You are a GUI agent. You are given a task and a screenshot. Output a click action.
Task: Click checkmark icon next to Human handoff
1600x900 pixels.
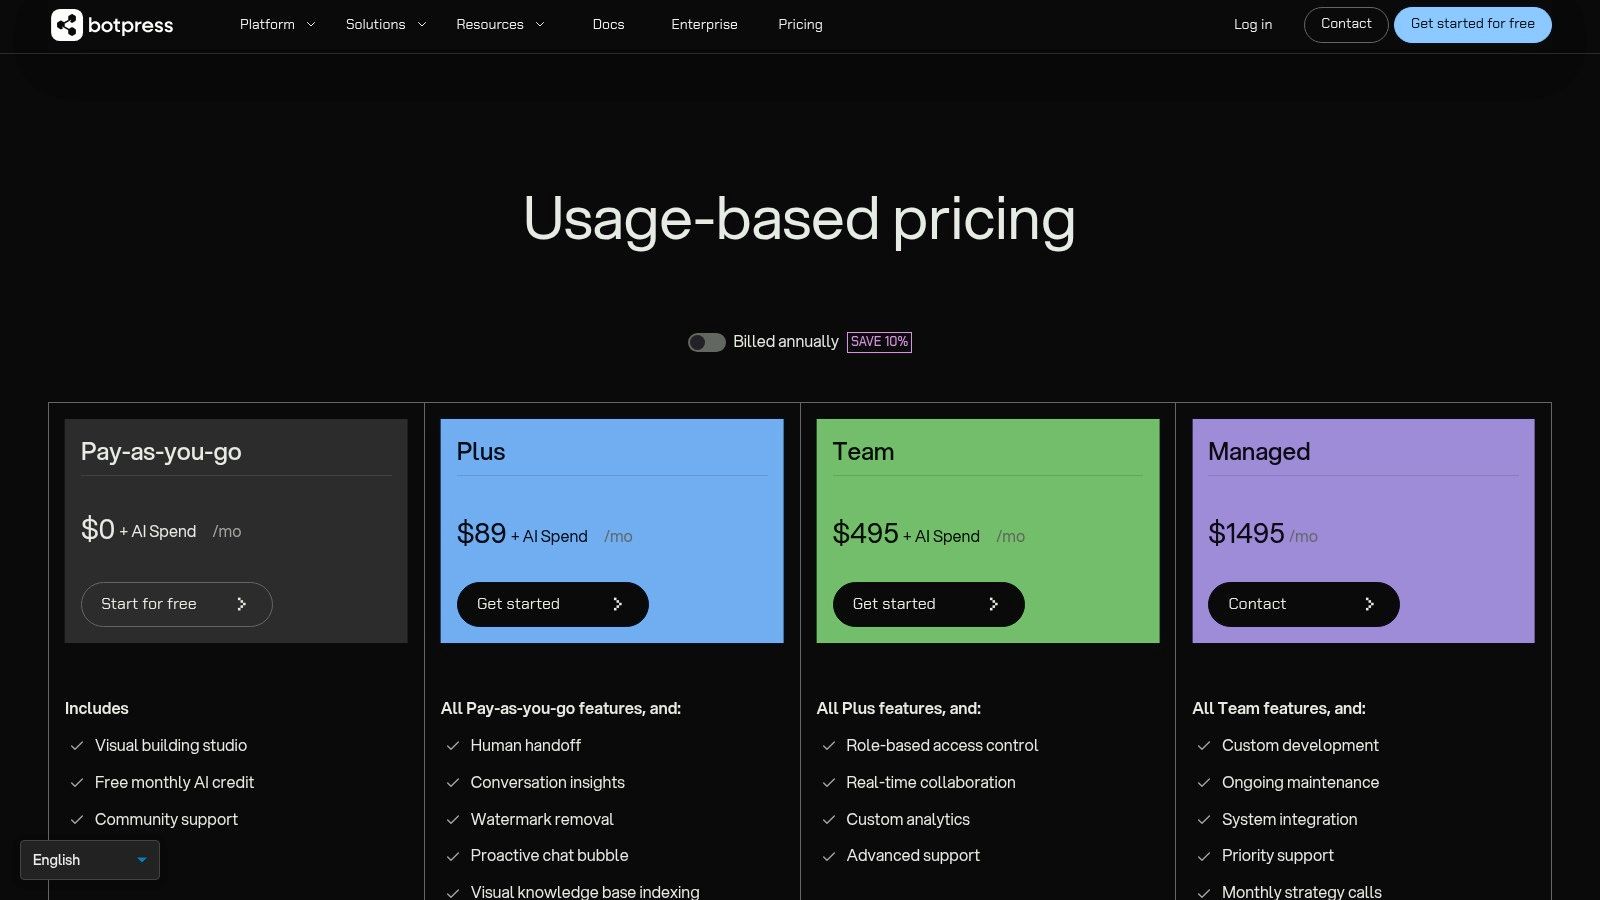pos(452,746)
